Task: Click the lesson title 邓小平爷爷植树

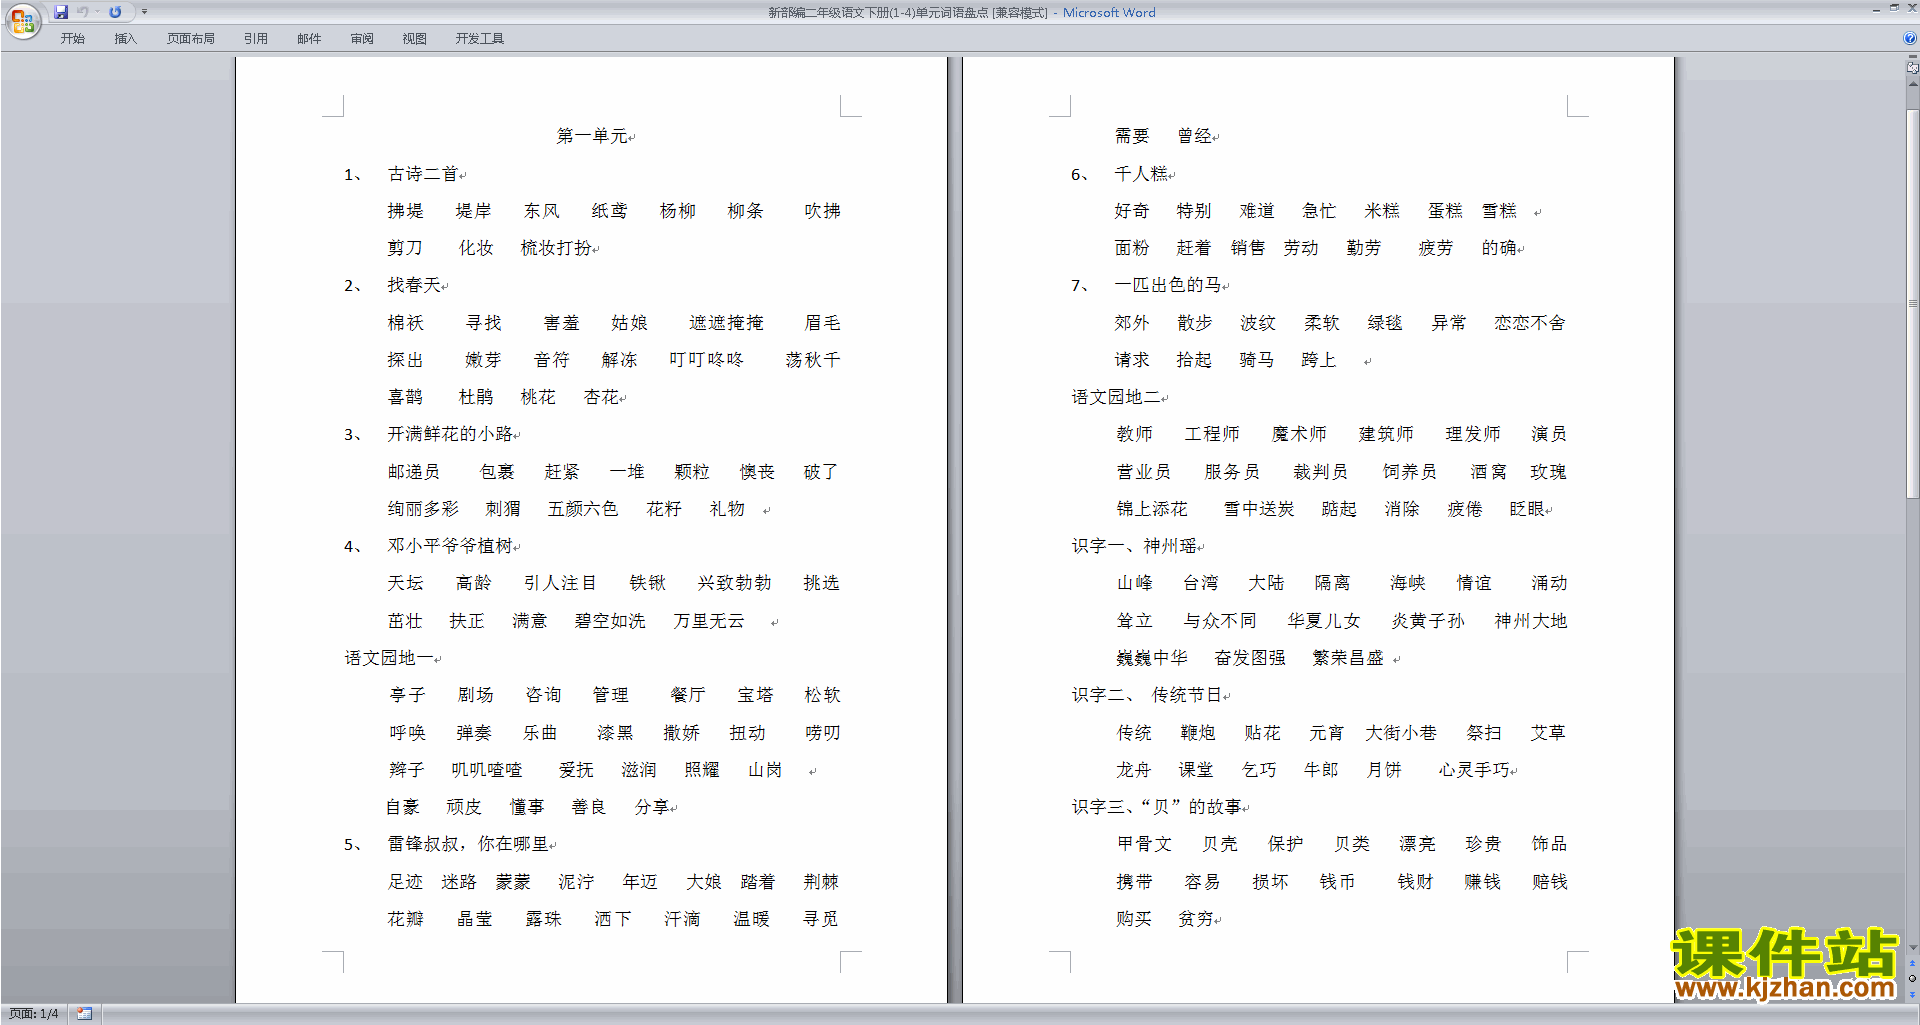Action: [x=450, y=546]
